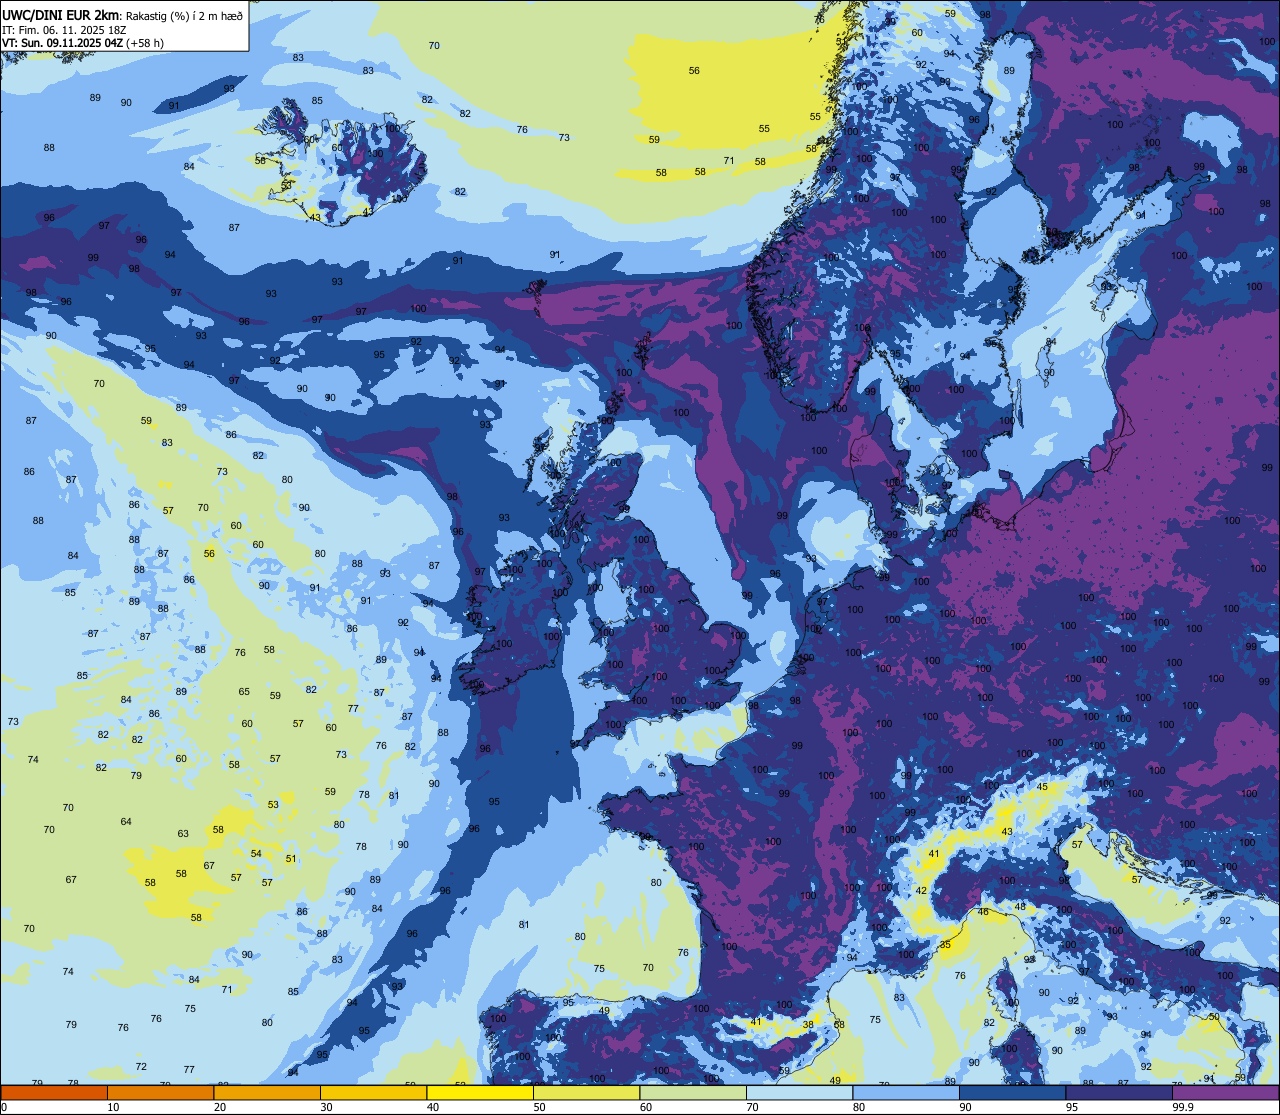The width and height of the screenshot is (1280, 1115).
Task: Pick the pale green legend swatch between 60 and 70
Action: pyautogui.click(x=693, y=1092)
